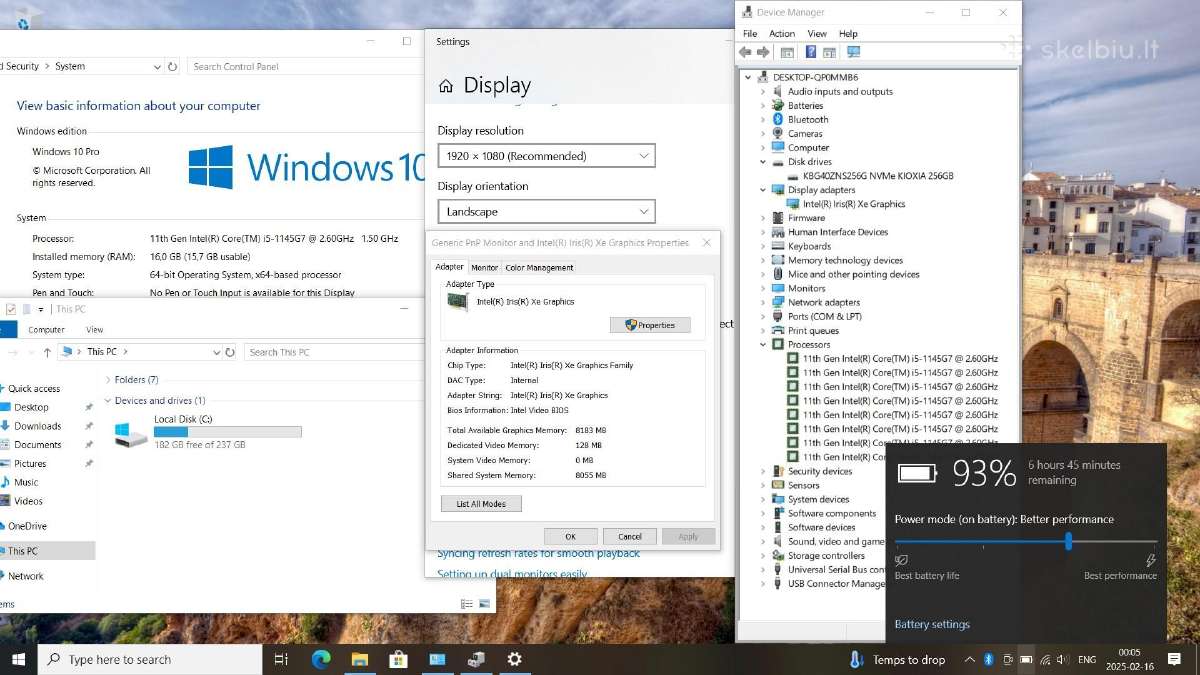The height and width of the screenshot is (675, 1200).
Task: Open the Computer ribbon tab in File Explorer
Action: pyautogui.click(x=46, y=329)
